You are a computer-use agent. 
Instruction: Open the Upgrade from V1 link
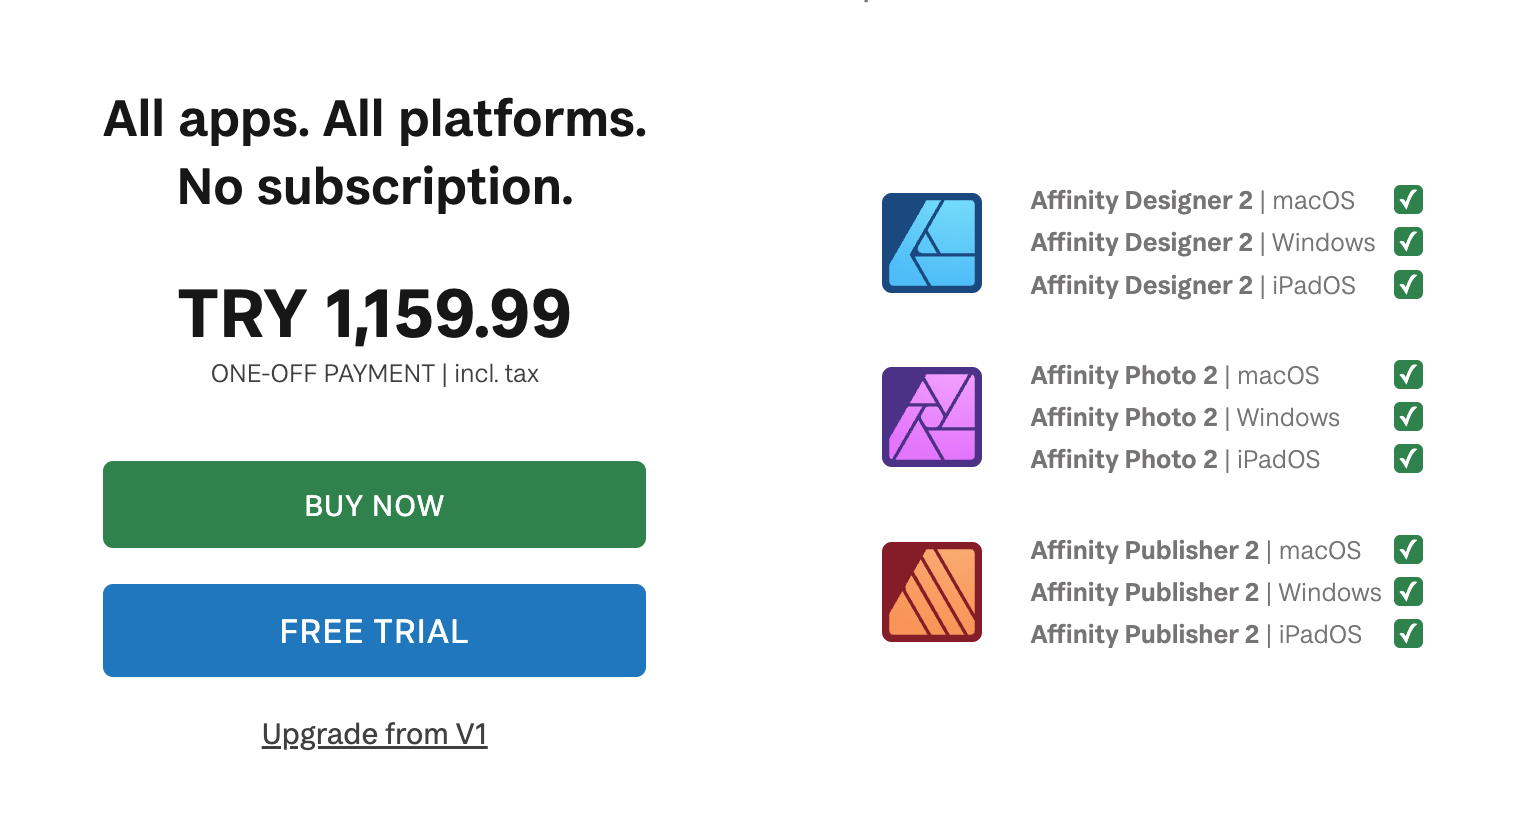pyautogui.click(x=374, y=733)
